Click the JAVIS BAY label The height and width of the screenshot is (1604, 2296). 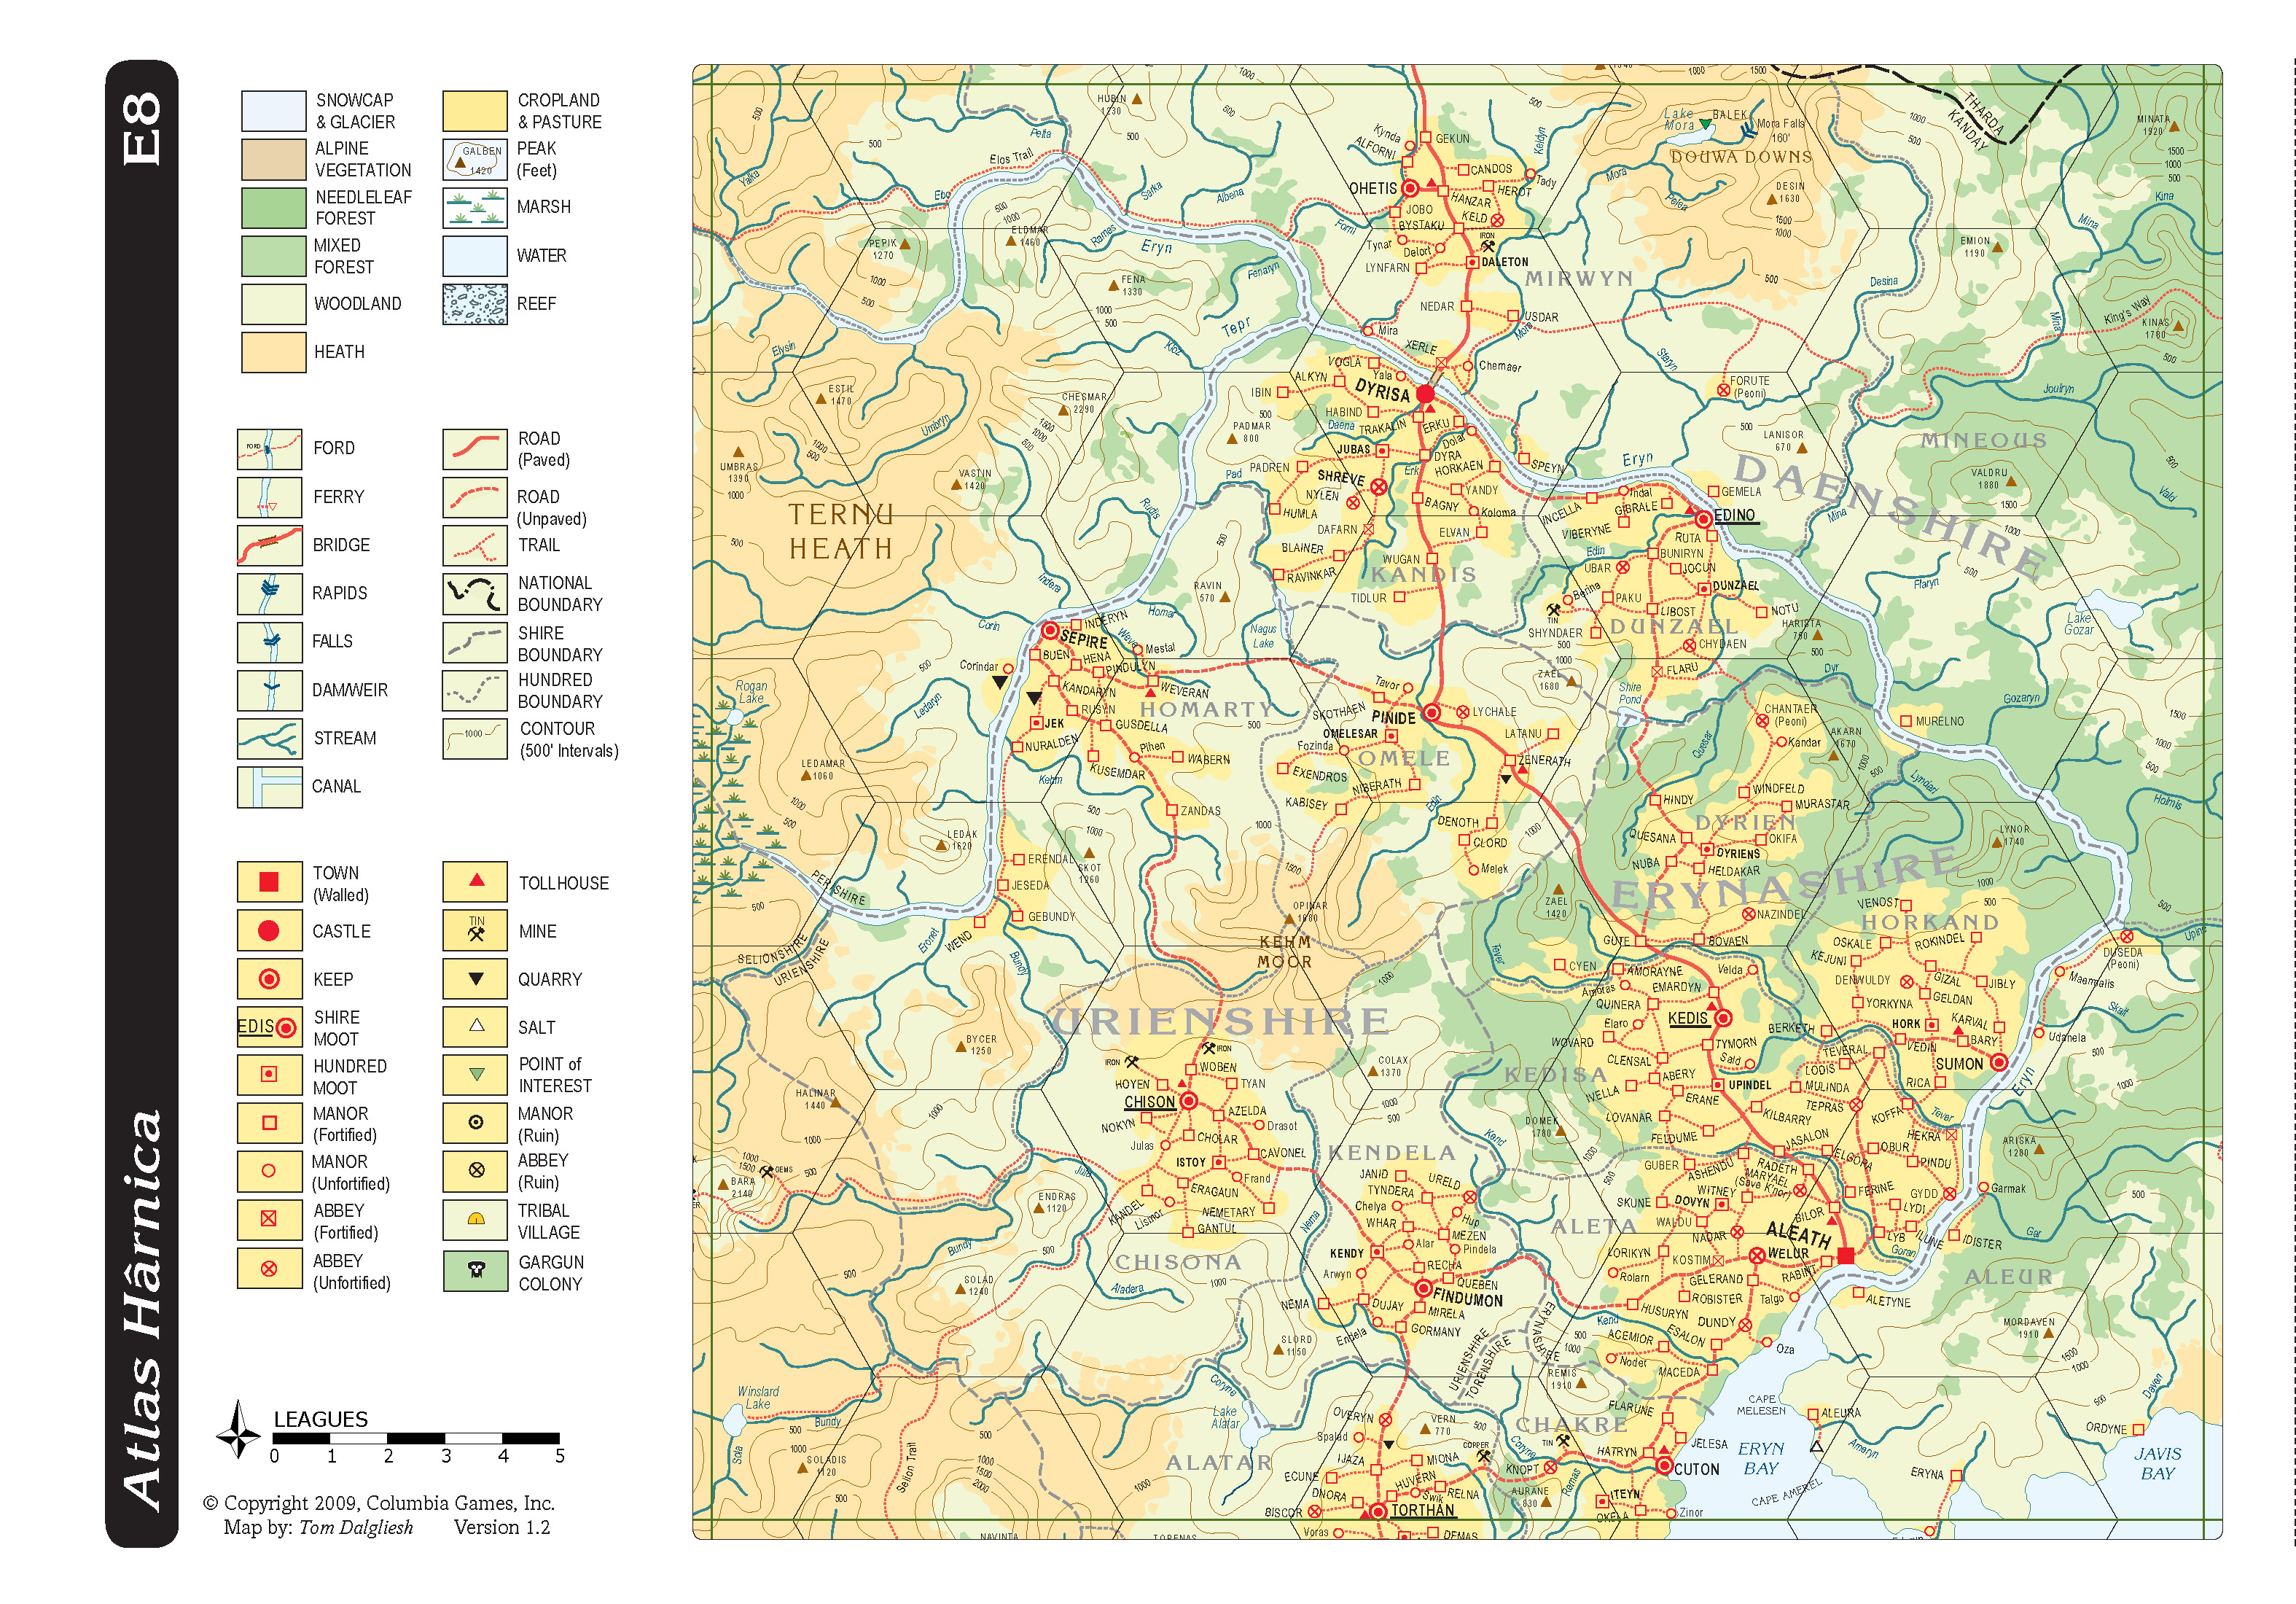pyautogui.click(x=2158, y=1463)
